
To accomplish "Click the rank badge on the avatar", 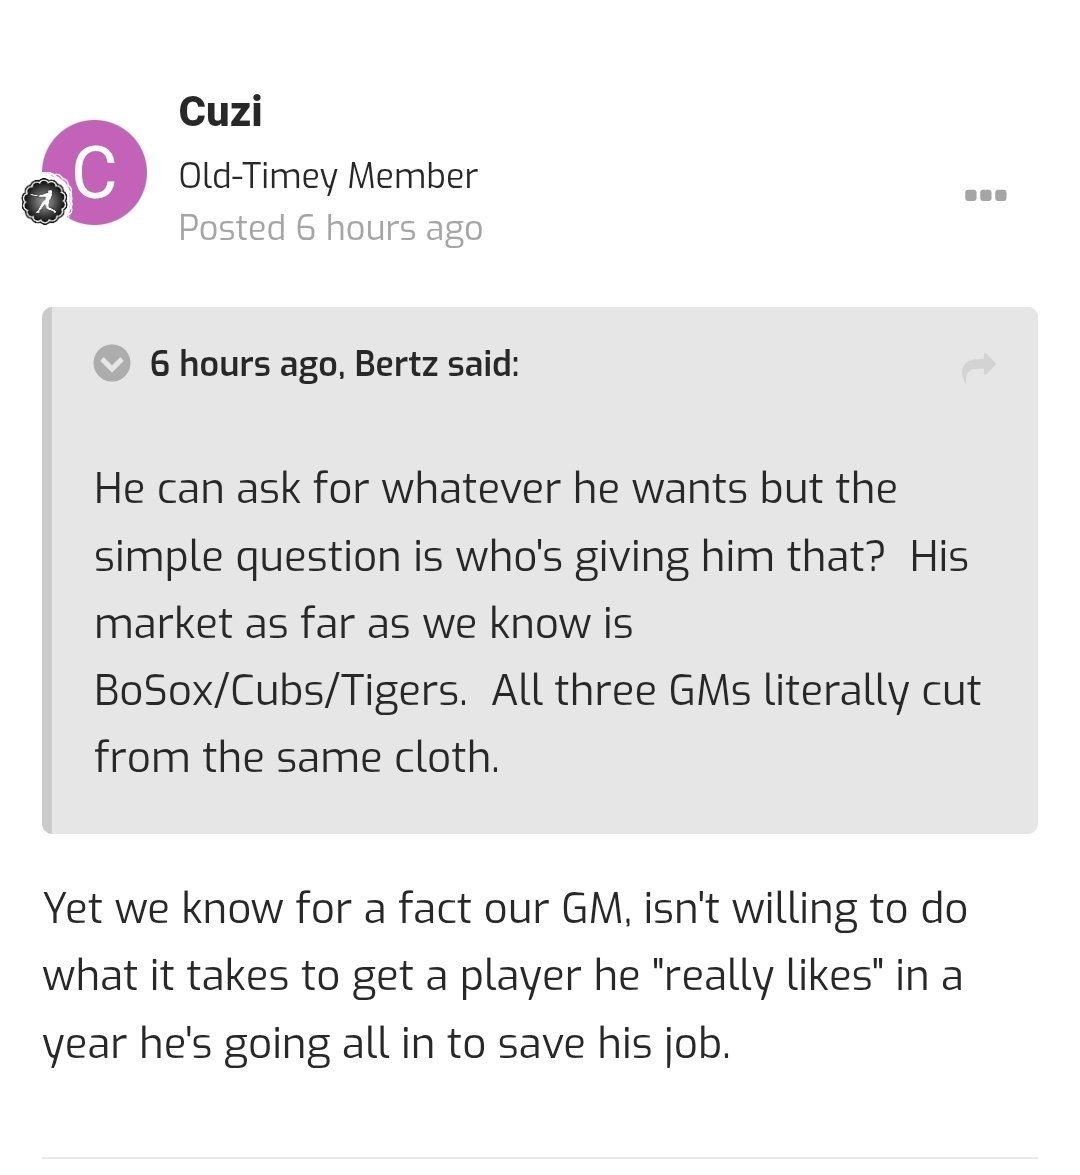I will point(44,202).
